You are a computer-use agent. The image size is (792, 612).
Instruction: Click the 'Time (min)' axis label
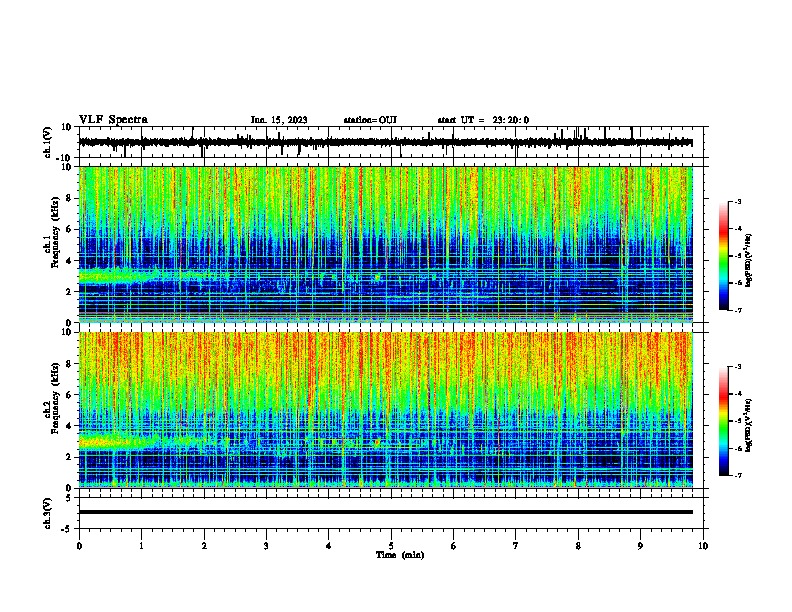click(x=400, y=555)
